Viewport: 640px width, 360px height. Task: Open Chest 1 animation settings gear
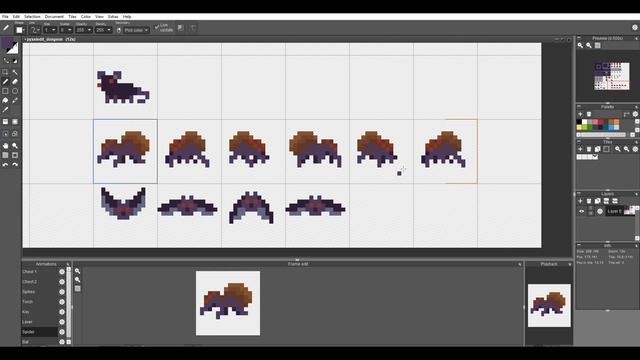pyautogui.click(x=62, y=271)
